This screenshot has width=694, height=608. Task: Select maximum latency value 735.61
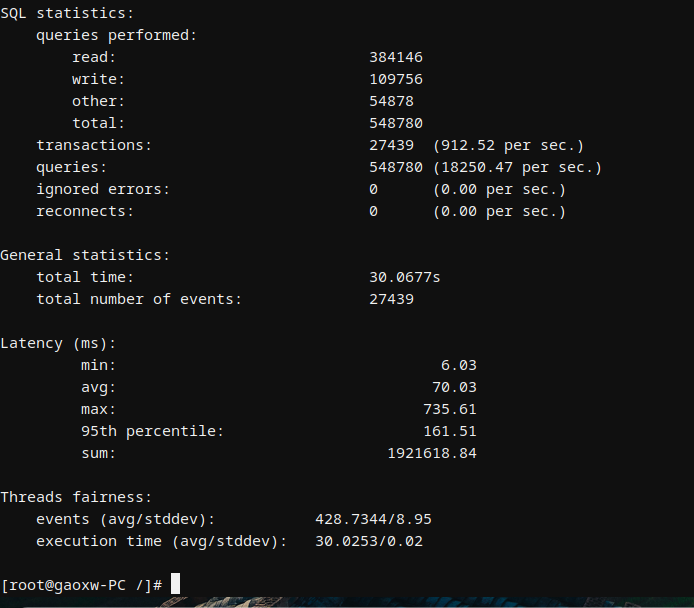point(450,409)
